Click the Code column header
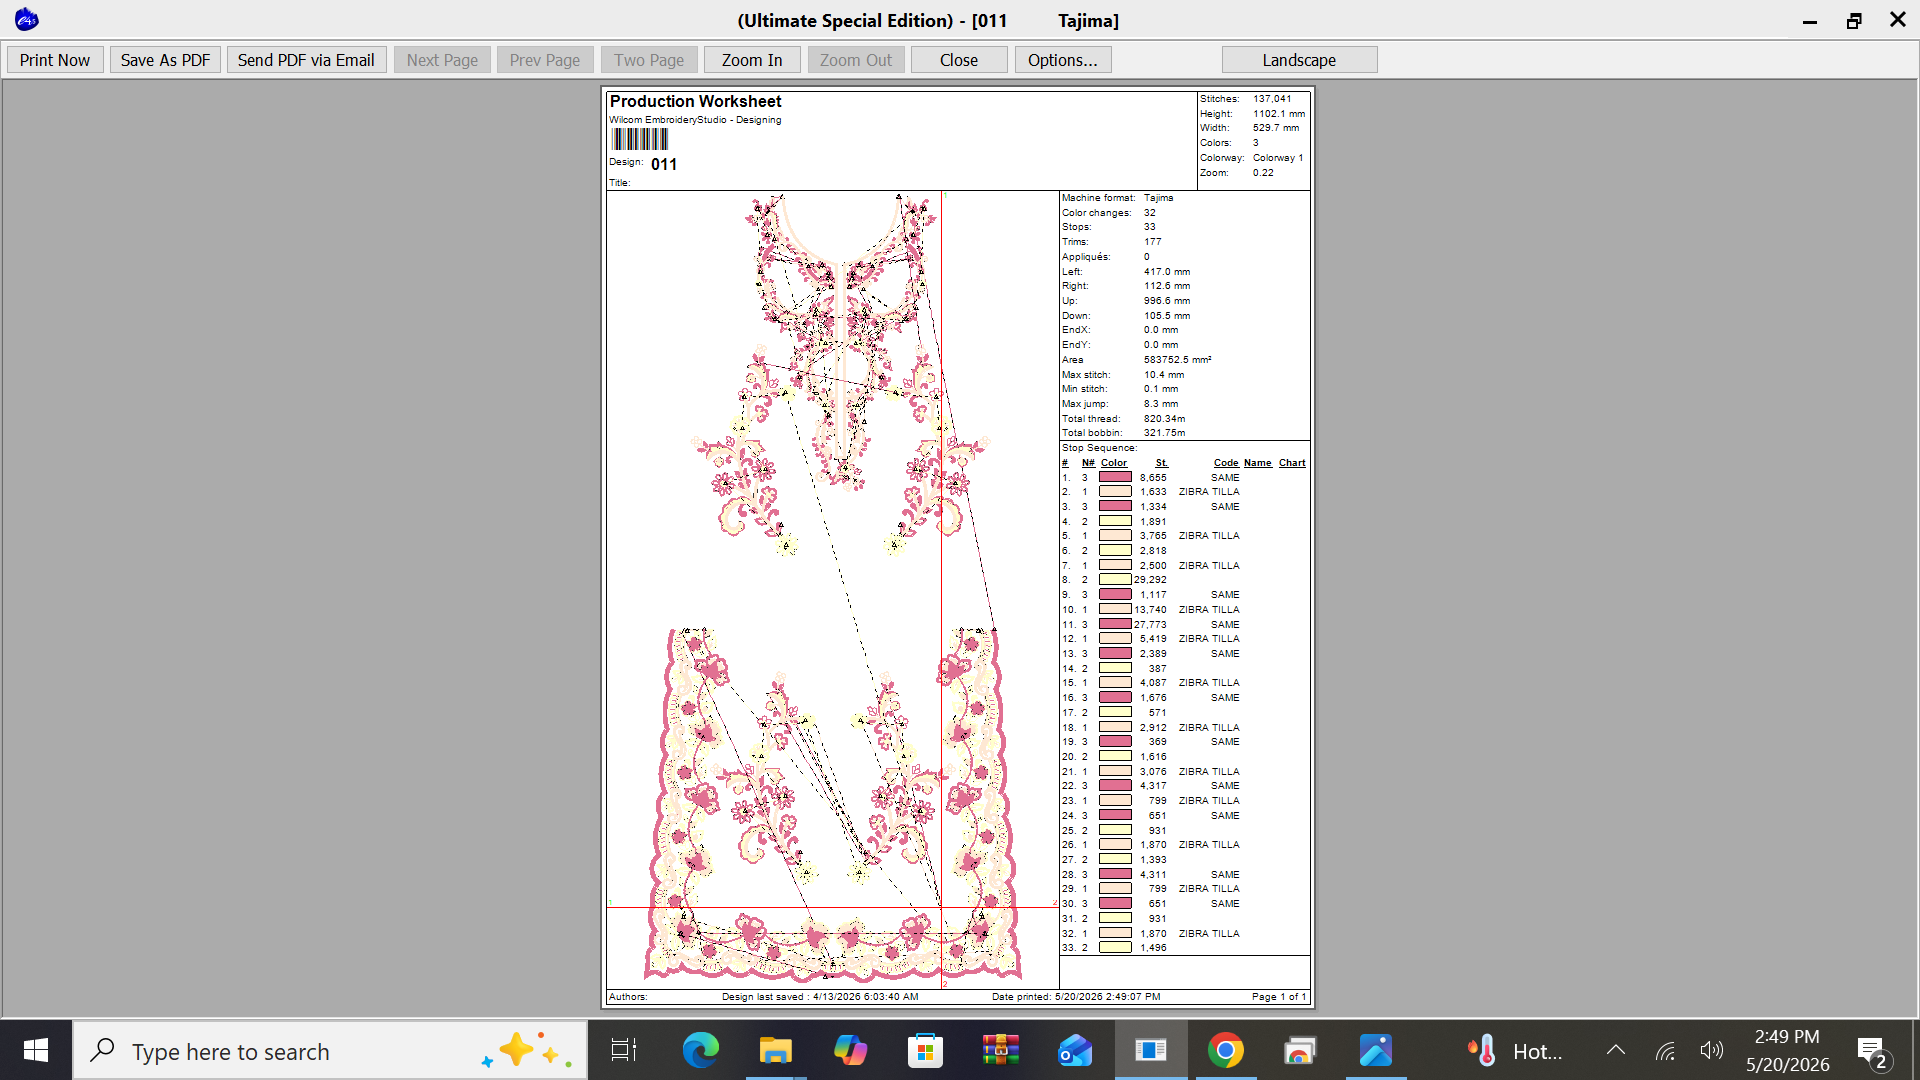Screen dimensions: 1920x1080 (x=1226, y=463)
